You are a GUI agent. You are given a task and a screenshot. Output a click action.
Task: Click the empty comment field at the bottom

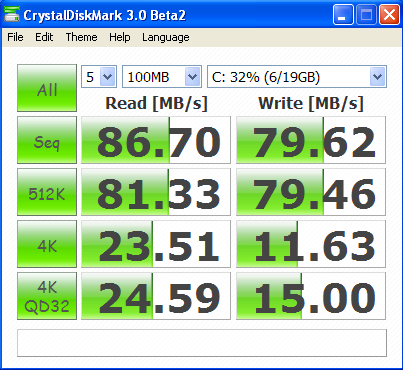pyautogui.click(x=202, y=343)
